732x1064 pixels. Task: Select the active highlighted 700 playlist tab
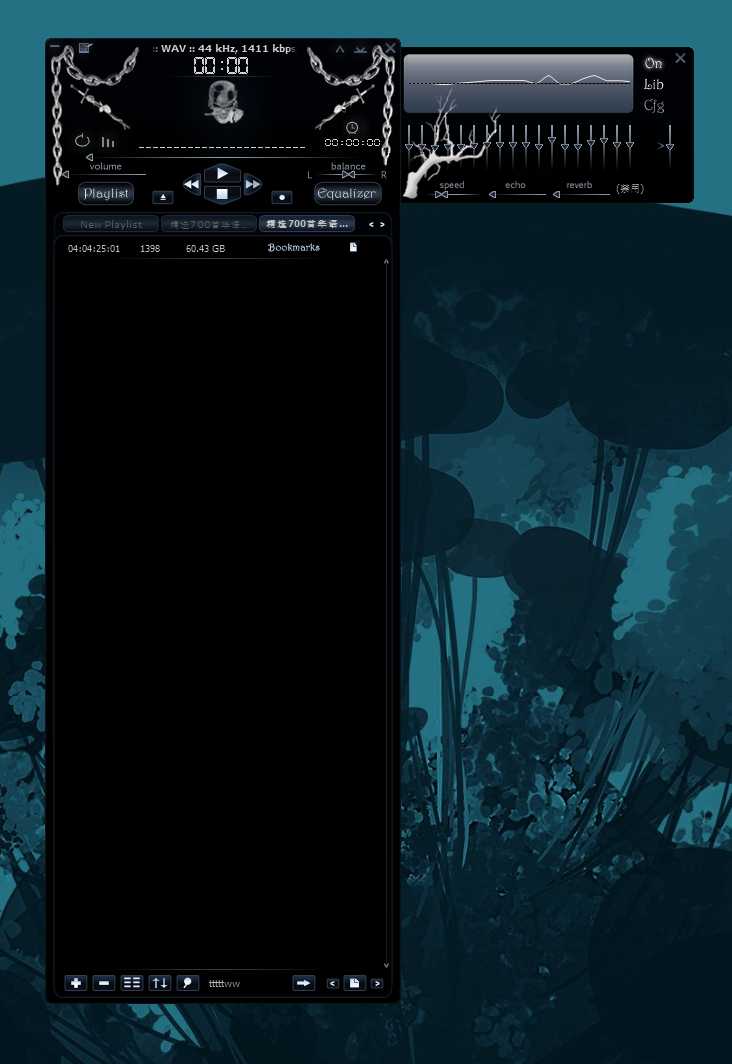tap(307, 224)
